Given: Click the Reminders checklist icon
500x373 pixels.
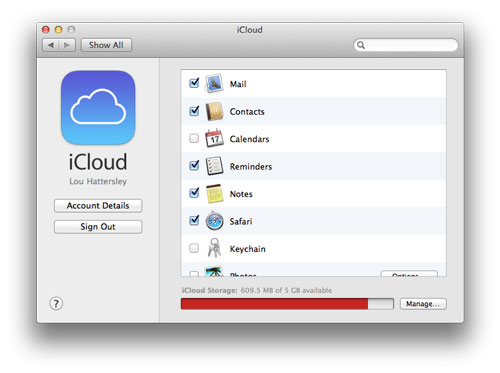Looking at the screenshot, I should click(214, 166).
